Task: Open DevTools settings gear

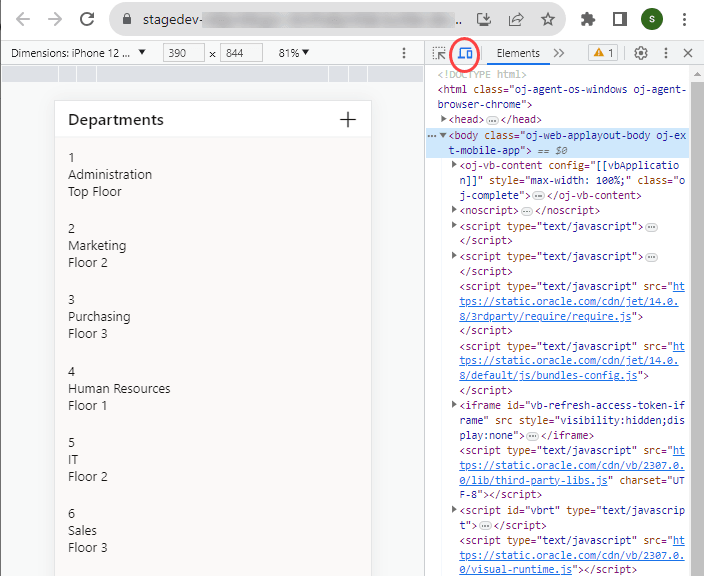Action: [641, 53]
